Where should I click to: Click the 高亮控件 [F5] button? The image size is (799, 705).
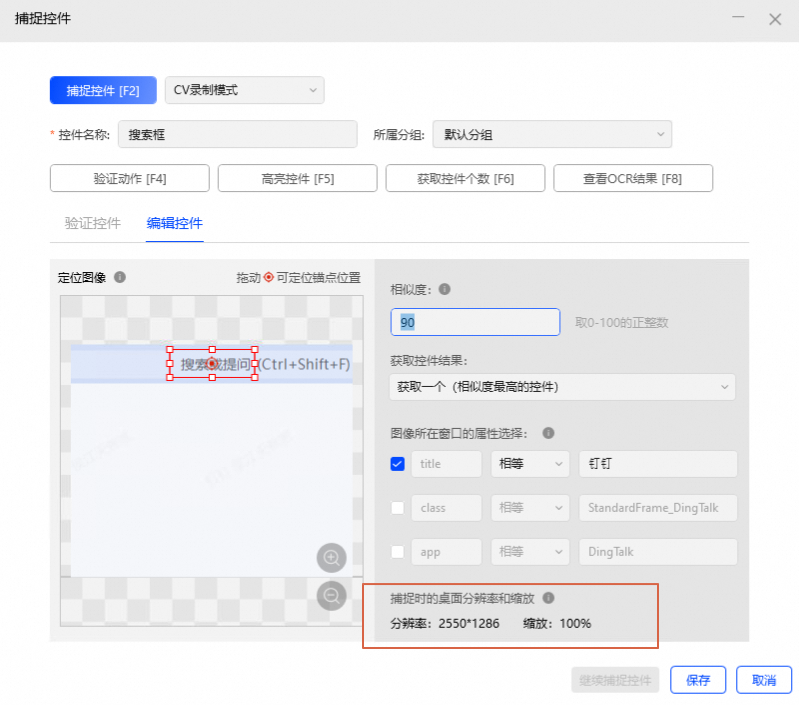pyautogui.click(x=298, y=178)
